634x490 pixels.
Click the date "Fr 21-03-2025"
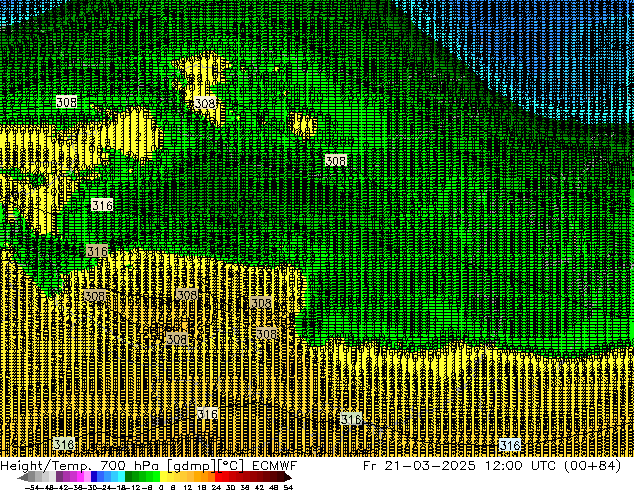[x=419, y=466]
